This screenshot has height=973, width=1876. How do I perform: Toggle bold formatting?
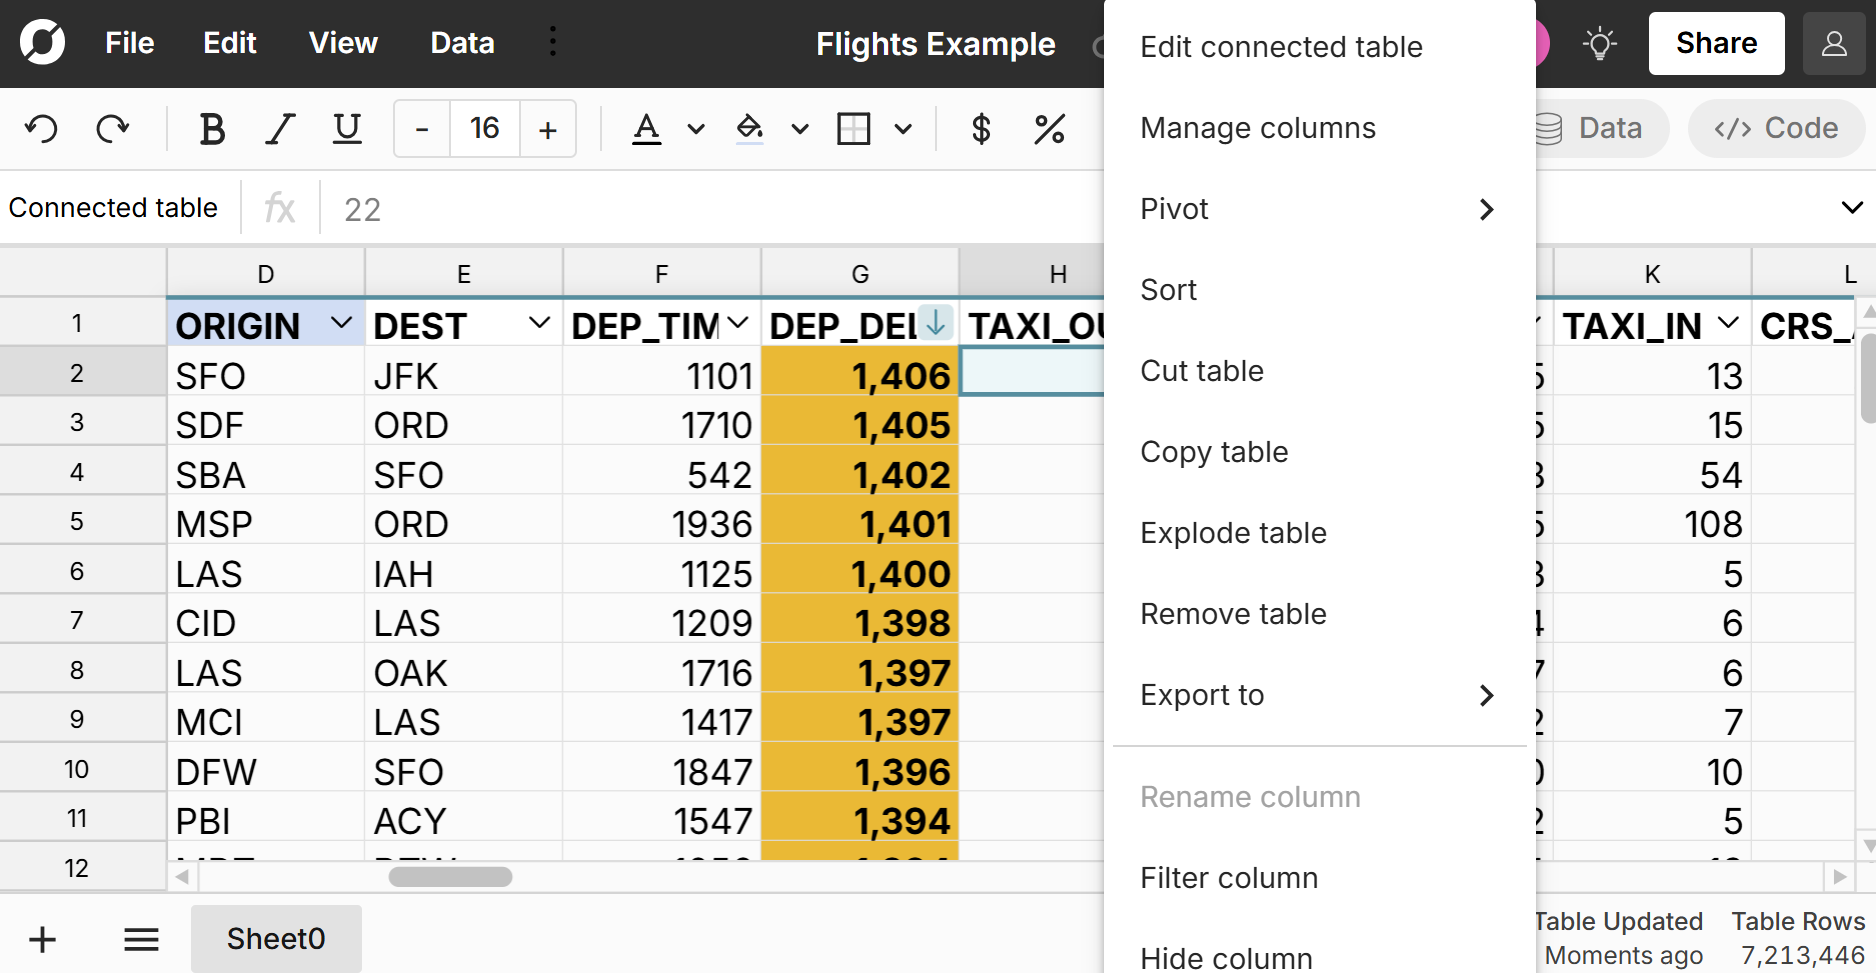click(x=211, y=128)
